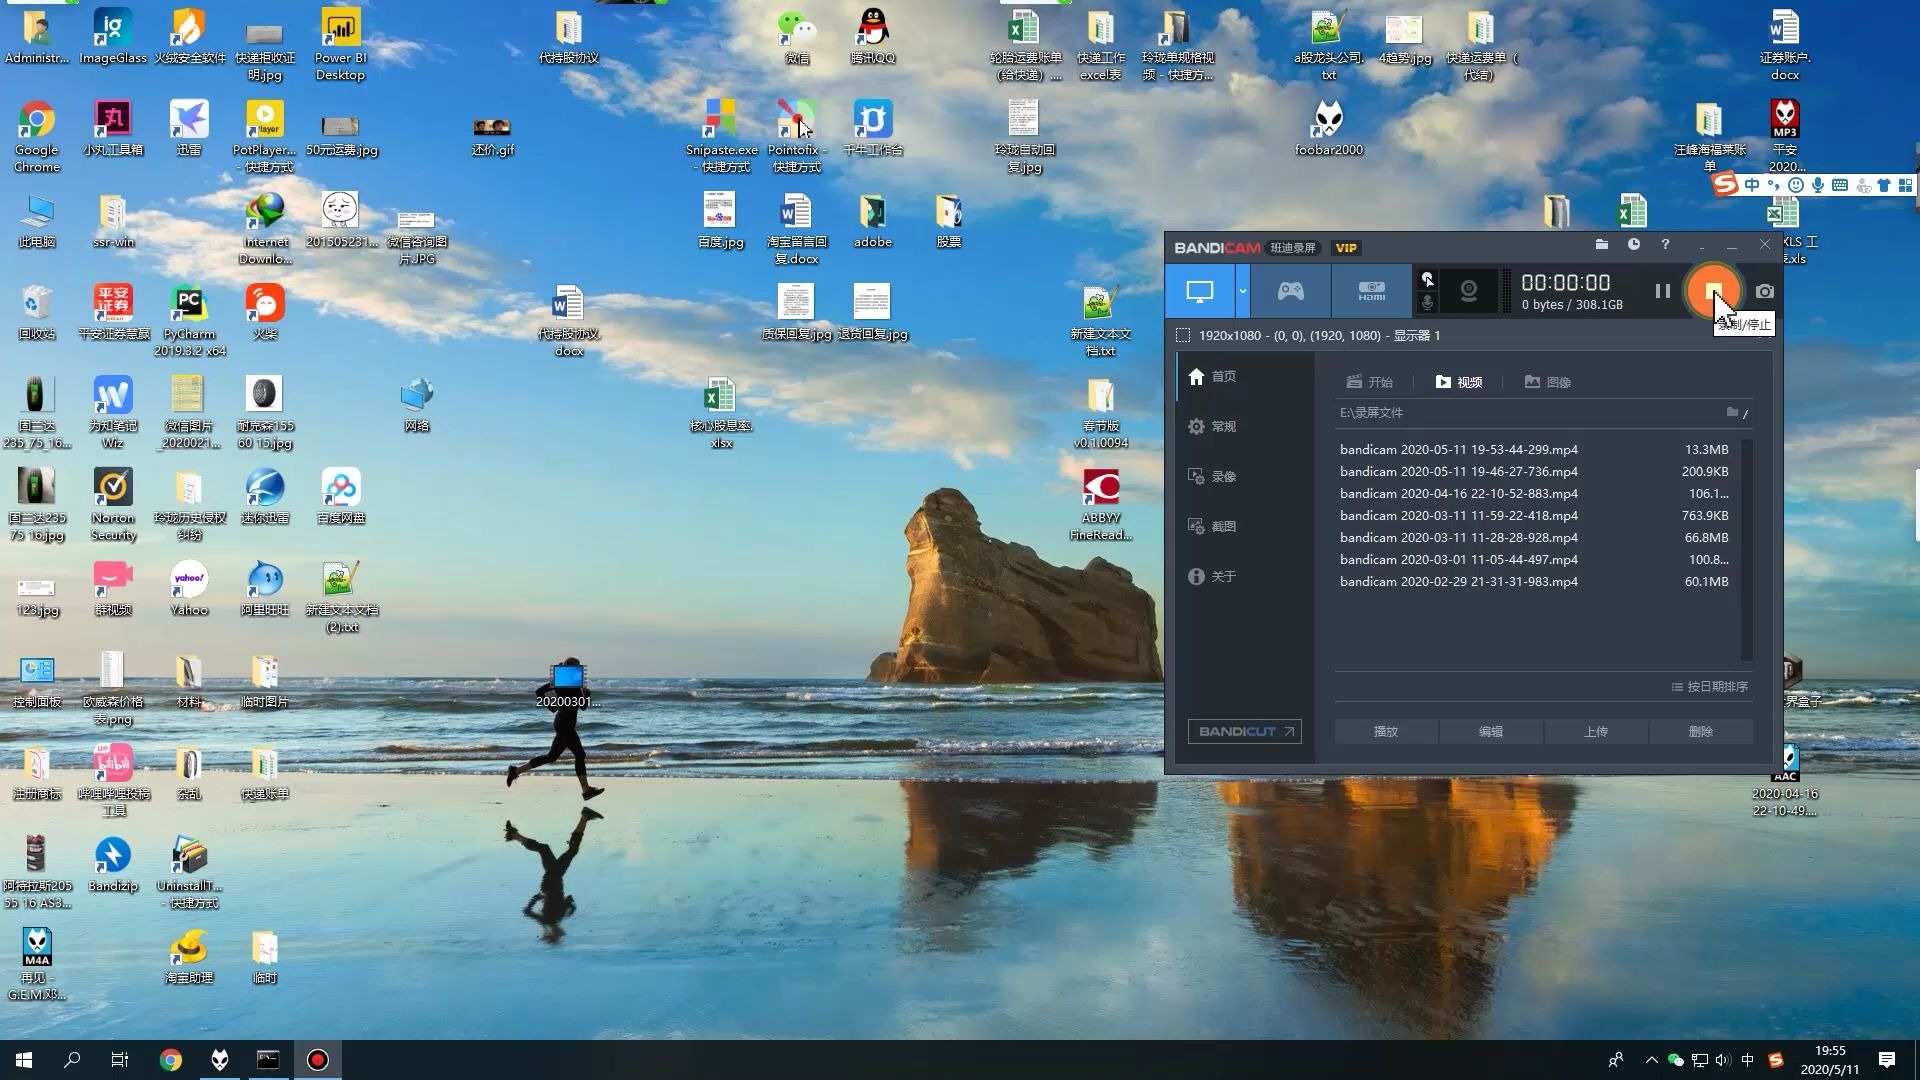1920x1080 pixels.
Task: Open ABBYY FineReader desktop icon
Action: pyautogui.click(x=1101, y=505)
